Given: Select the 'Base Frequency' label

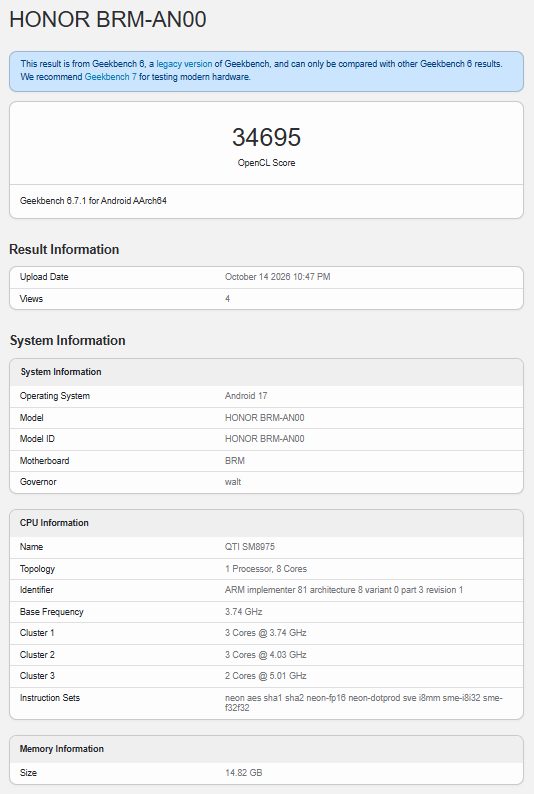Looking at the screenshot, I should pos(52,612).
